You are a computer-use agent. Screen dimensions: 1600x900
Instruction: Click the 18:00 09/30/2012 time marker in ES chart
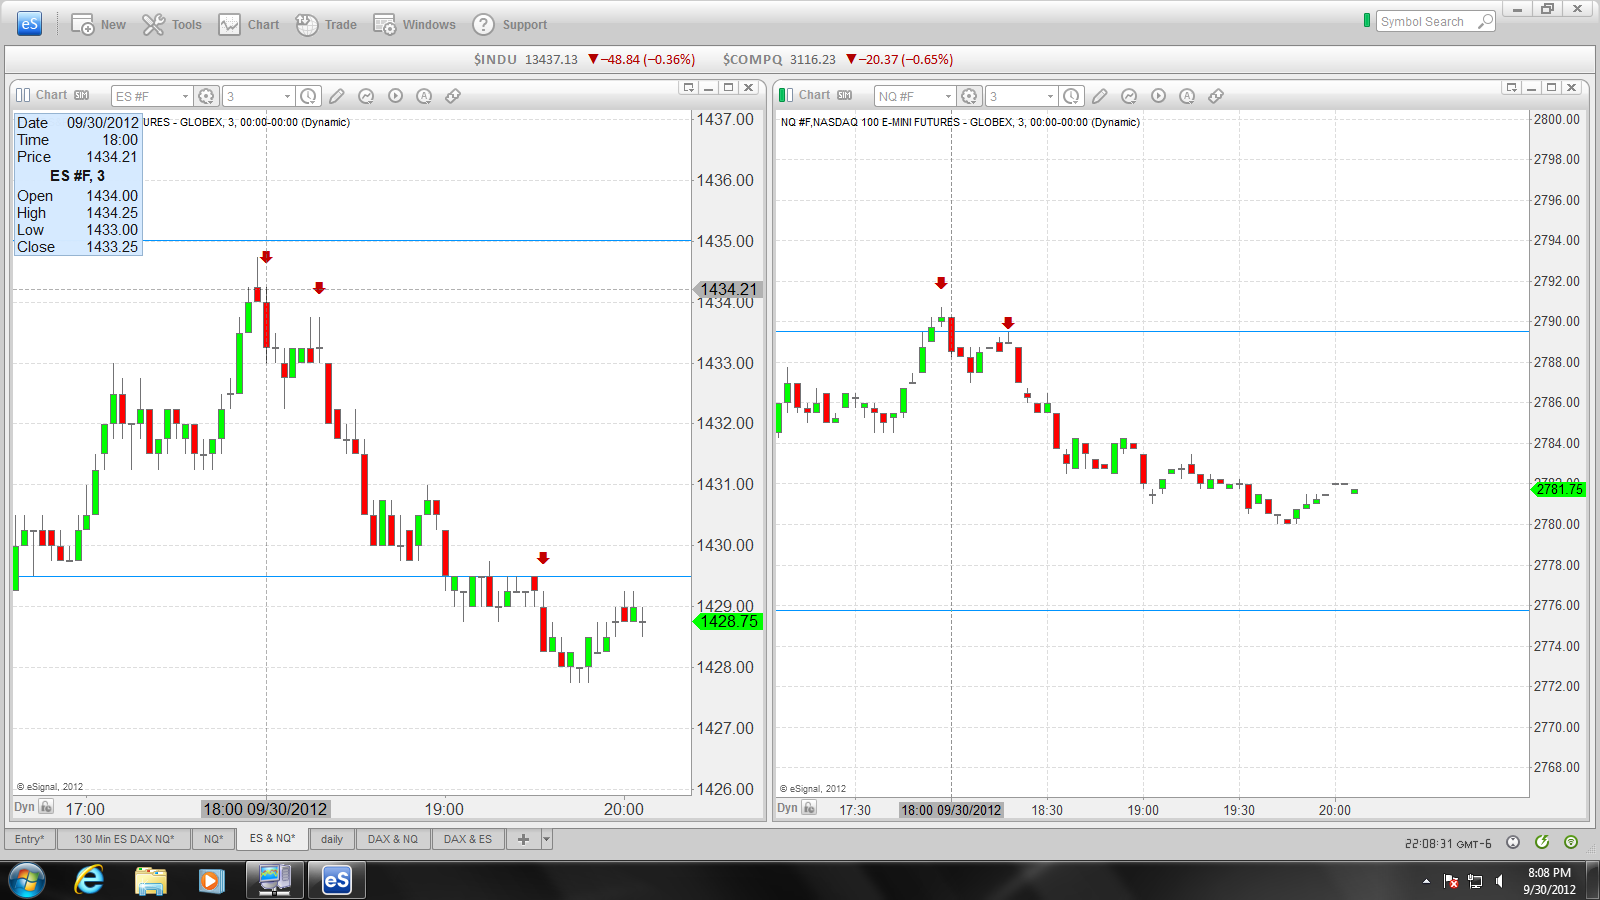[265, 809]
